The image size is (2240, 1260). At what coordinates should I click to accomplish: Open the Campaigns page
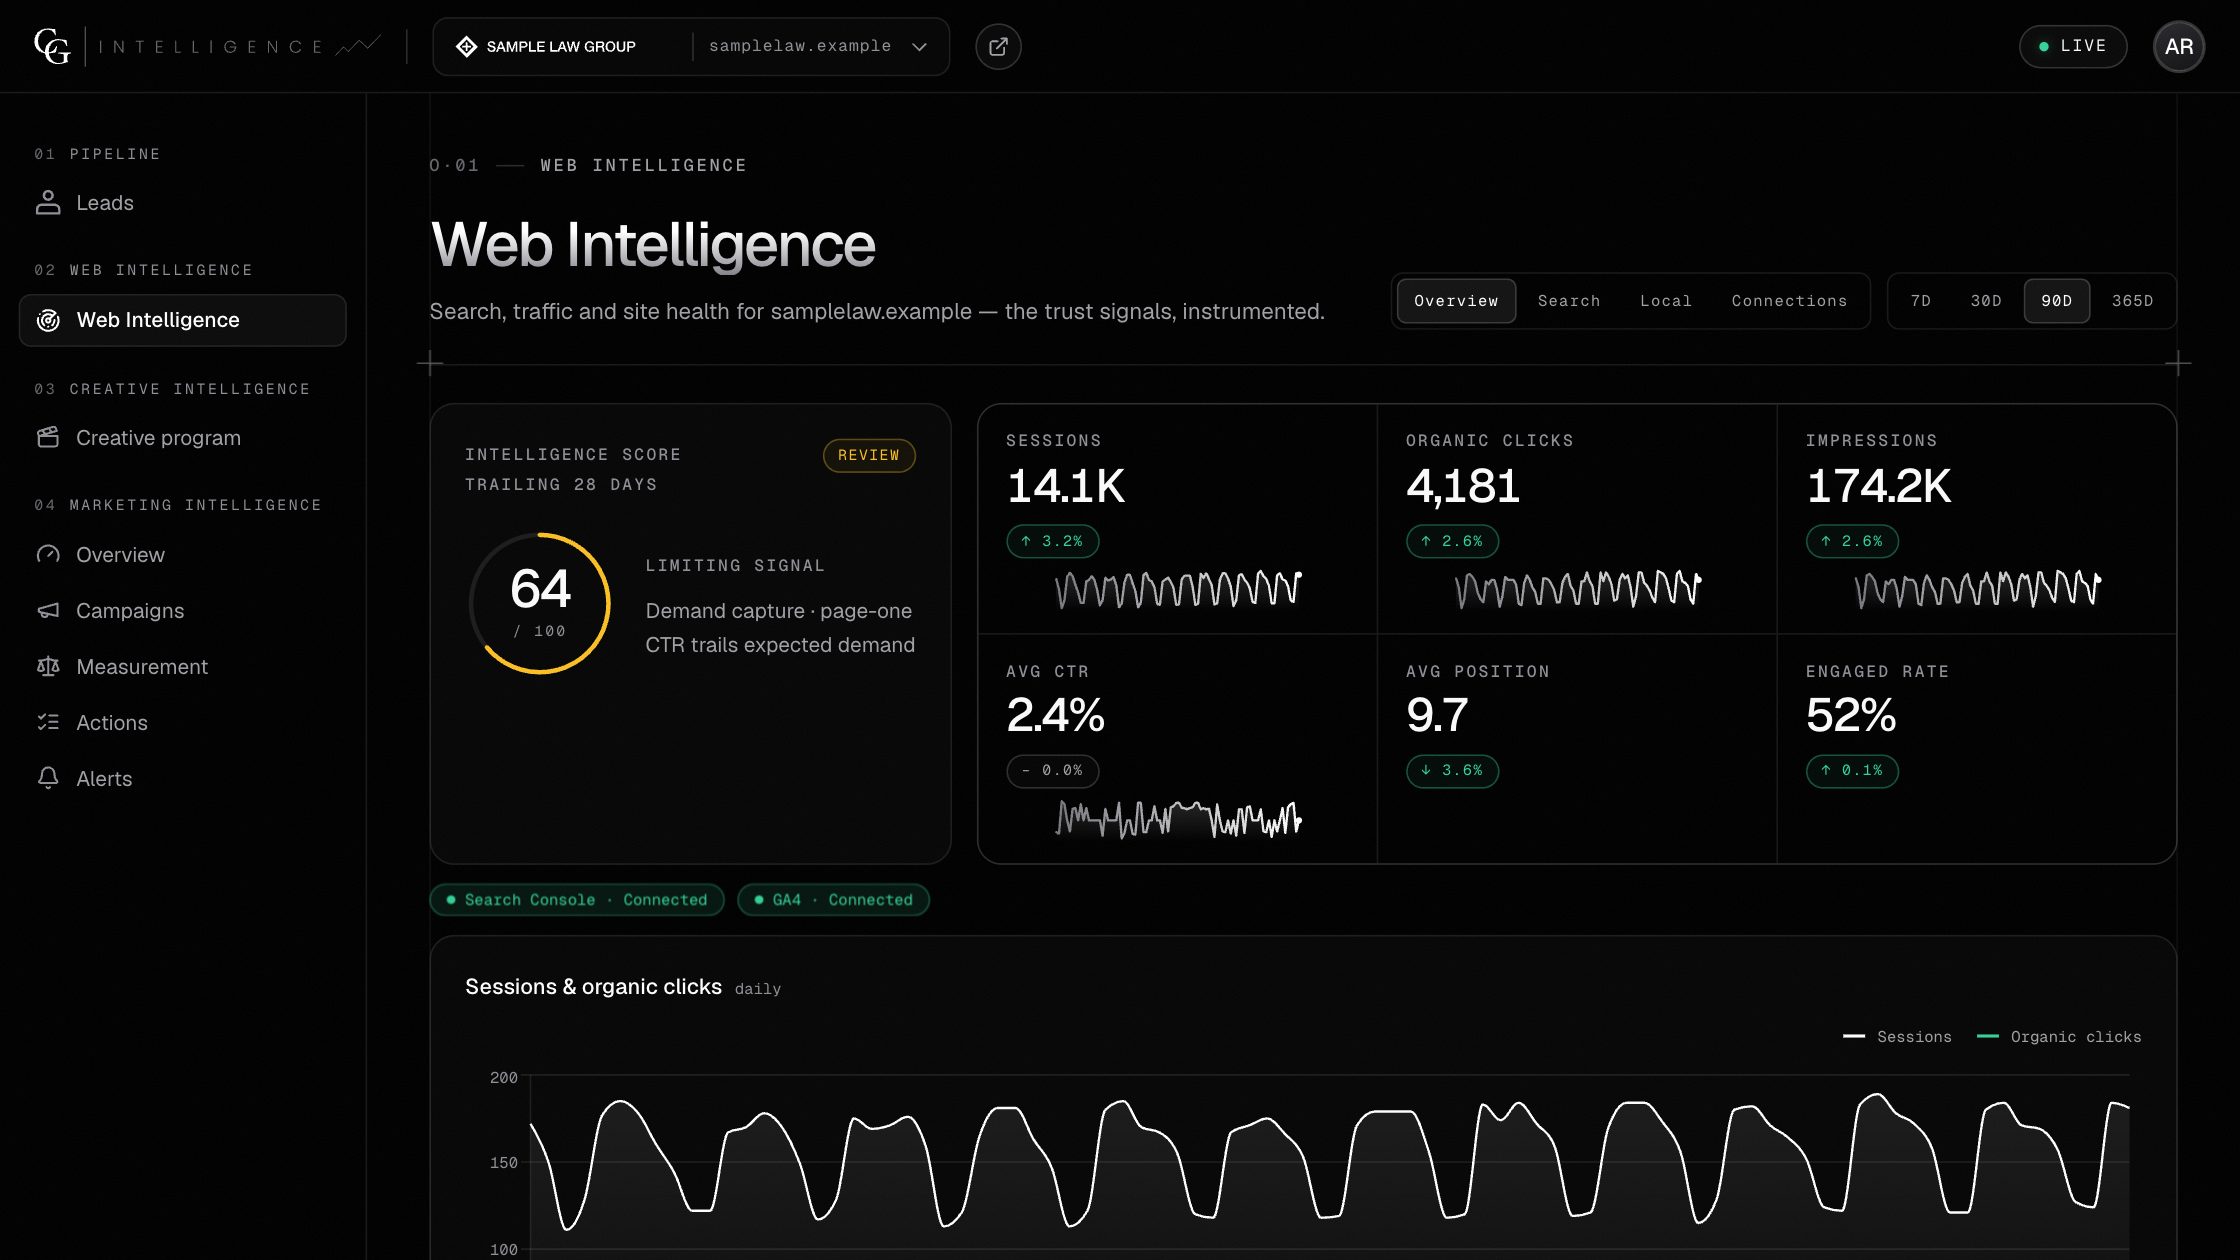point(183,610)
